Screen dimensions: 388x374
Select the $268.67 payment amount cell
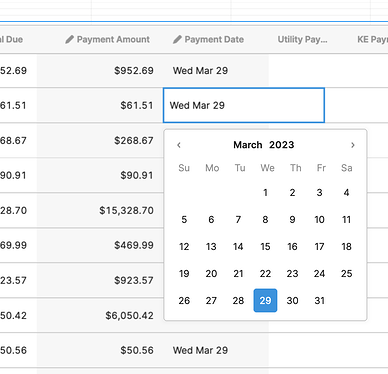click(100, 141)
